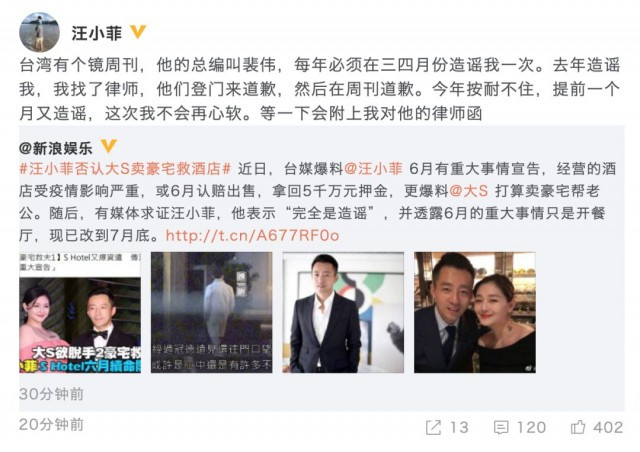Screen dimensions: 640x452
Task: Click the verified V badge beside 汪小菲
Action: tap(138, 32)
